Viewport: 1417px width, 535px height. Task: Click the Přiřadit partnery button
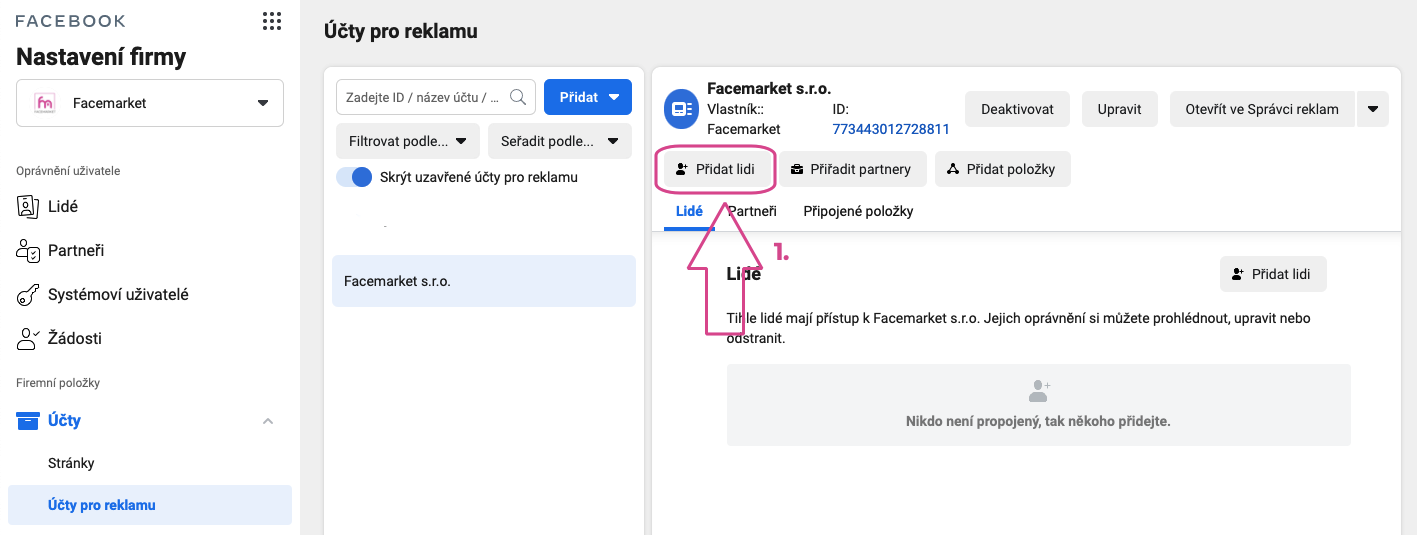853,169
